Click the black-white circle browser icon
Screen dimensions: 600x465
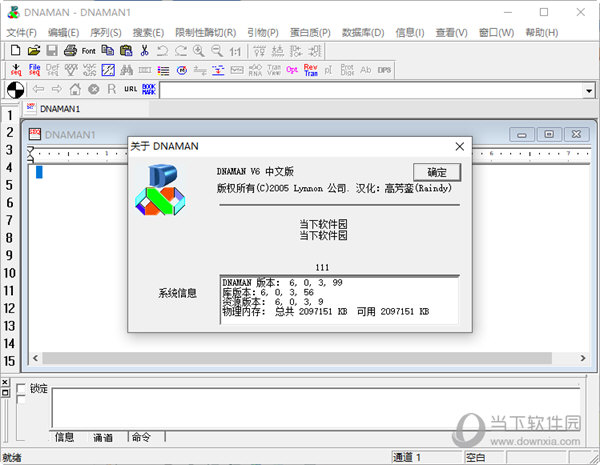click(16, 90)
